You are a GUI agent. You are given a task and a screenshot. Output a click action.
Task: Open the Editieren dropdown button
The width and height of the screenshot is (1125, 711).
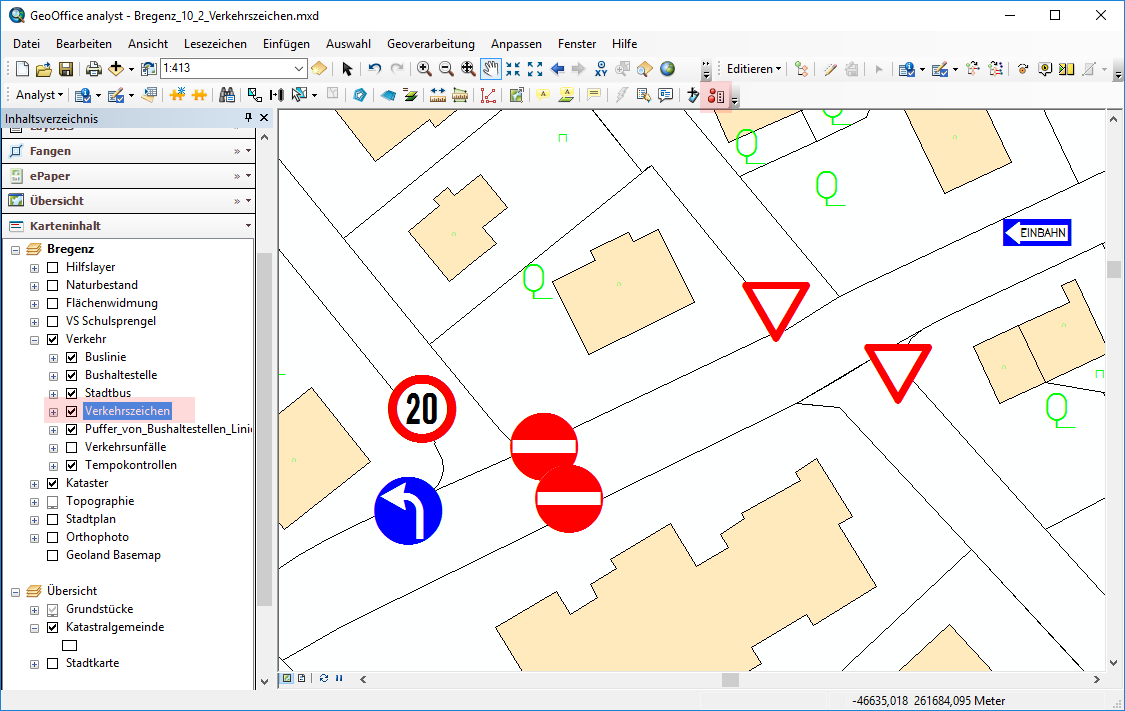[754, 69]
